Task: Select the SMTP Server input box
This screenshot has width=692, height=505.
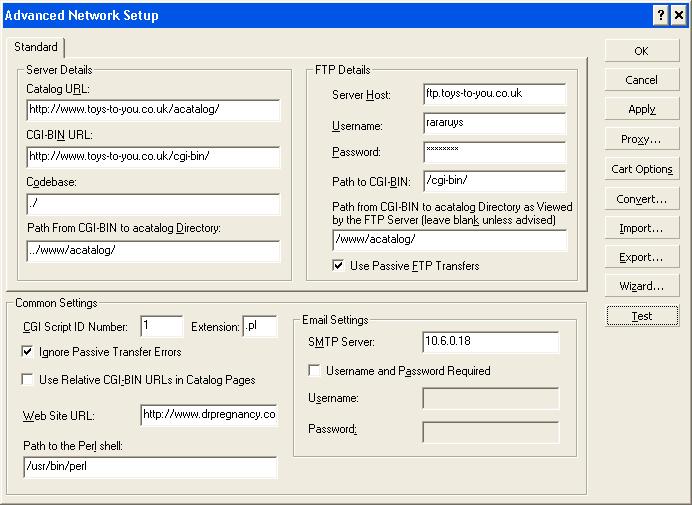Action: point(489,343)
